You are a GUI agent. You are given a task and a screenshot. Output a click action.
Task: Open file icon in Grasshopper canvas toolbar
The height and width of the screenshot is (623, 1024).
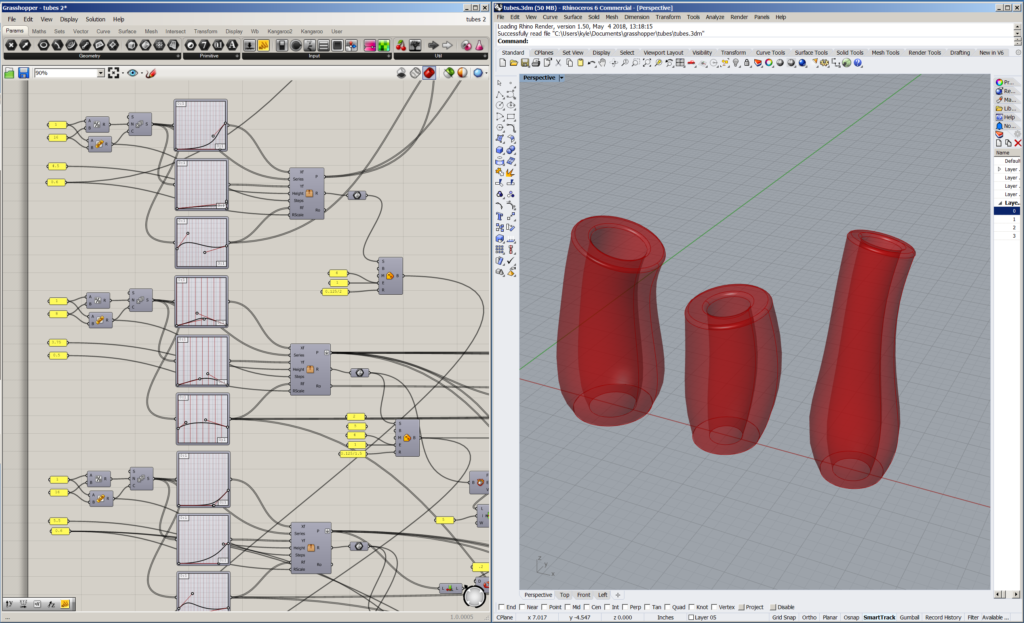9,73
